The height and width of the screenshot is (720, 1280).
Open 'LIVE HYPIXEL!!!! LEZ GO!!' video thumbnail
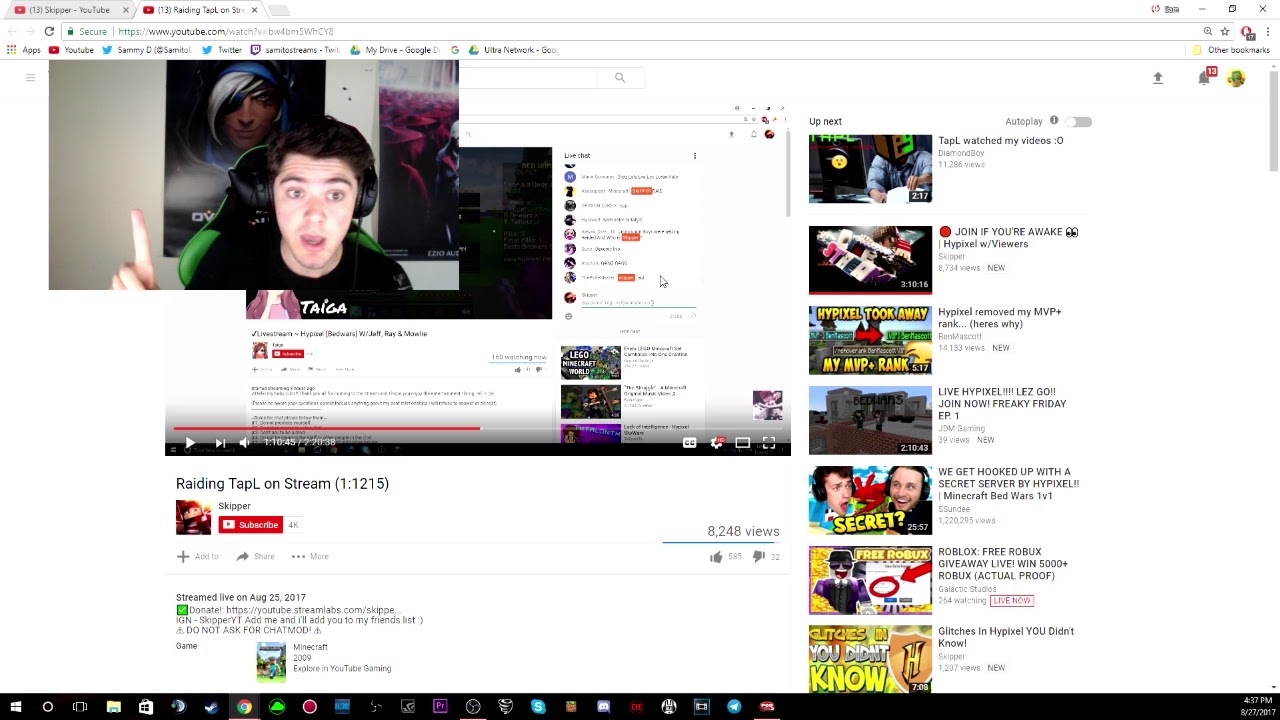coord(870,421)
